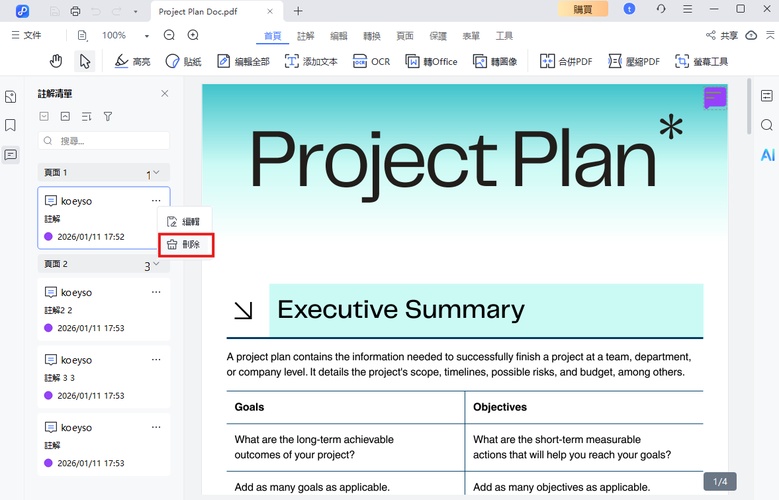Switch to the 註解 ribbon tab
This screenshot has width=779, height=500.
pyautogui.click(x=306, y=35)
